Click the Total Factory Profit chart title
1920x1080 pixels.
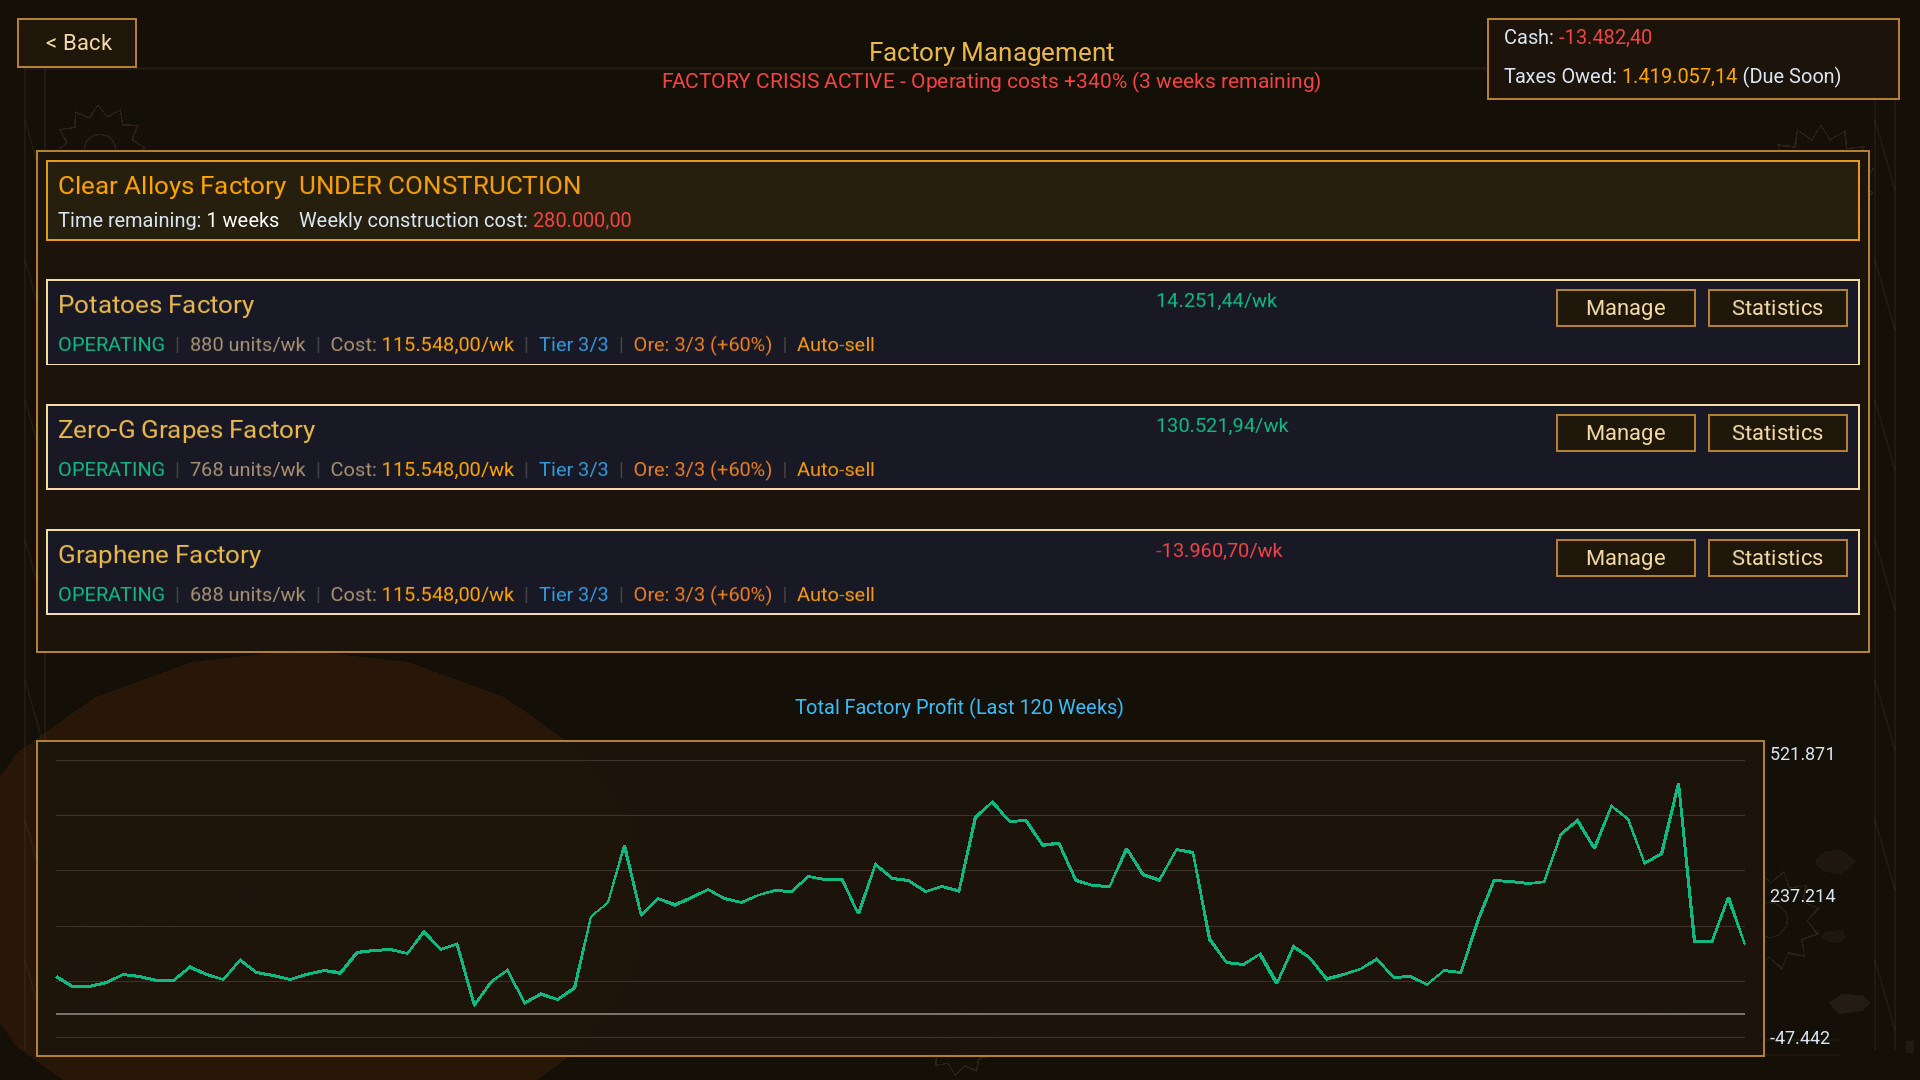958,707
